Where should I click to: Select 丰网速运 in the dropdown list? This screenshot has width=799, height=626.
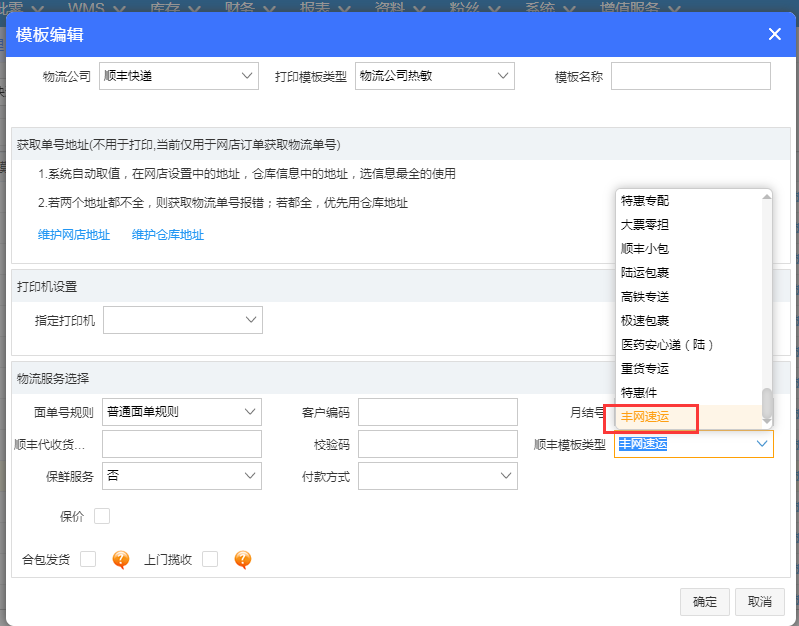coord(689,416)
